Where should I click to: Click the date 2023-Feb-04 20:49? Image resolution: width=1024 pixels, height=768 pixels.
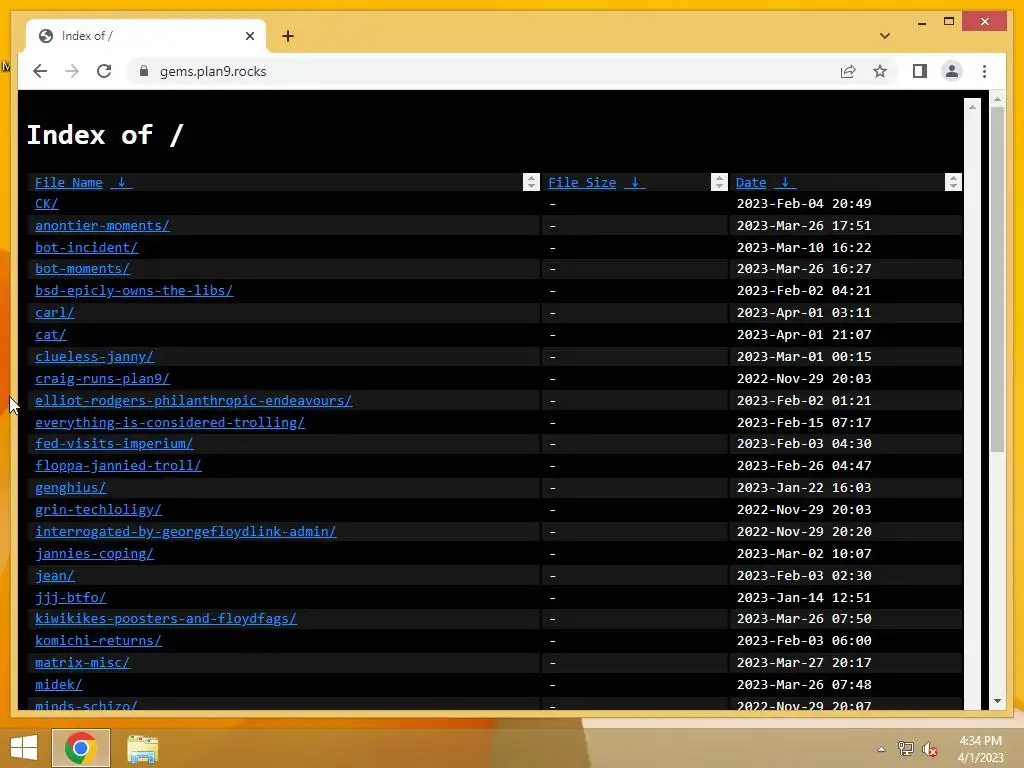tap(804, 204)
